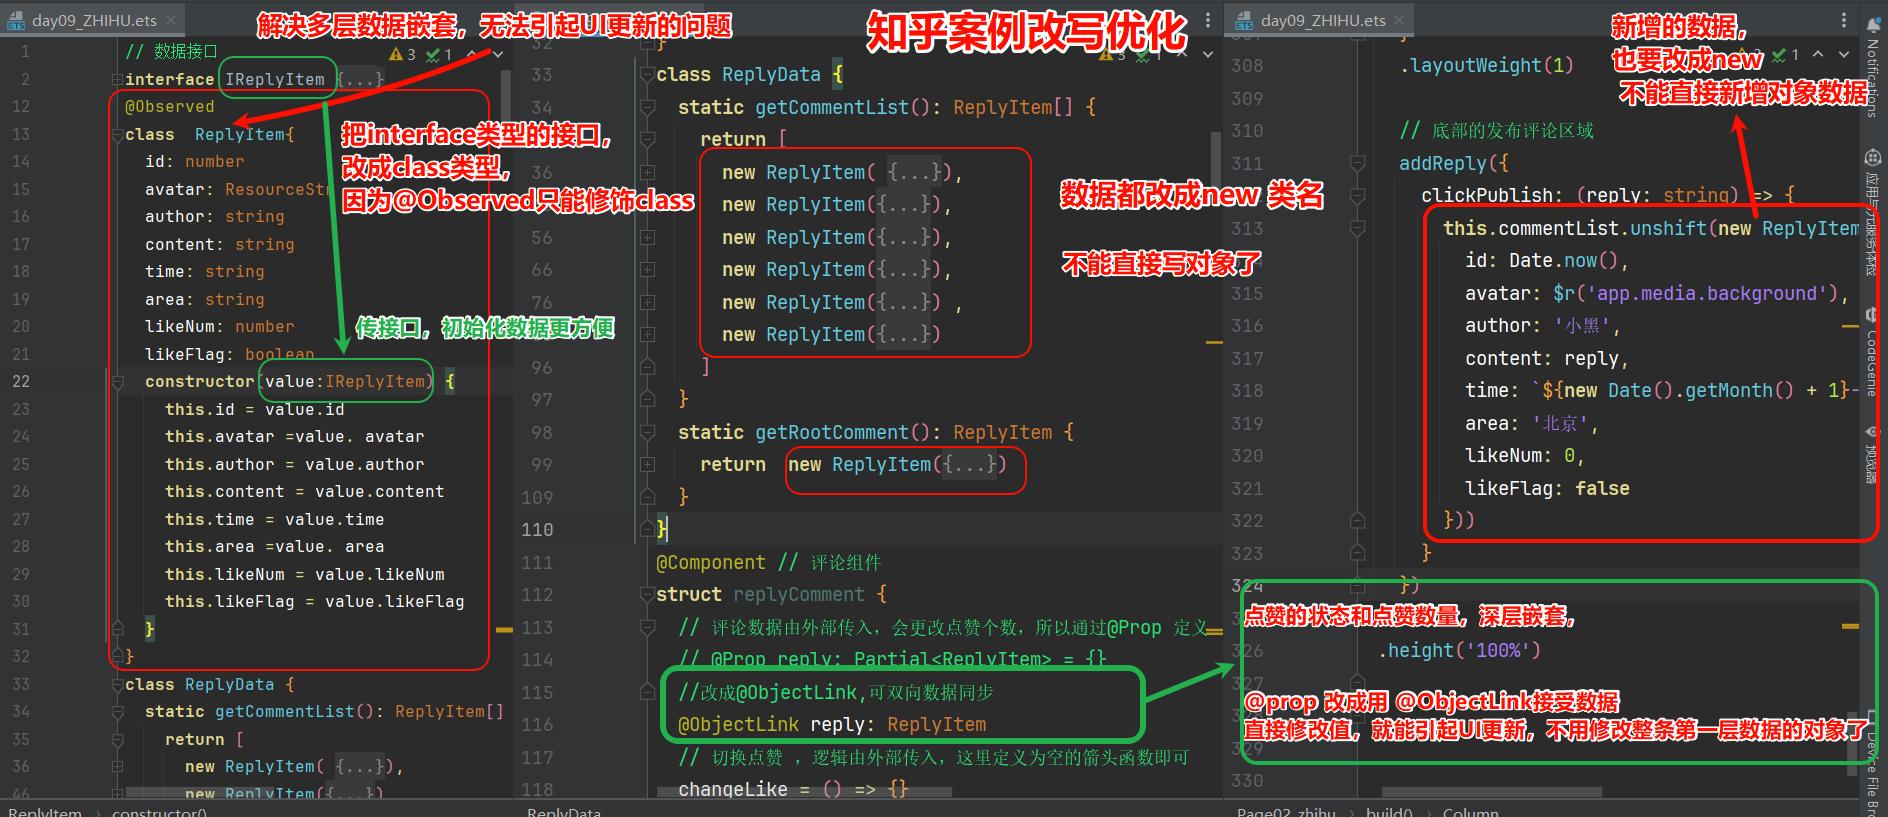Close the right editor's day09_ZHIHU.ets tab
Image resolution: width=1888 pixels, height=817 pixels.
click(x=1399, y=20)
